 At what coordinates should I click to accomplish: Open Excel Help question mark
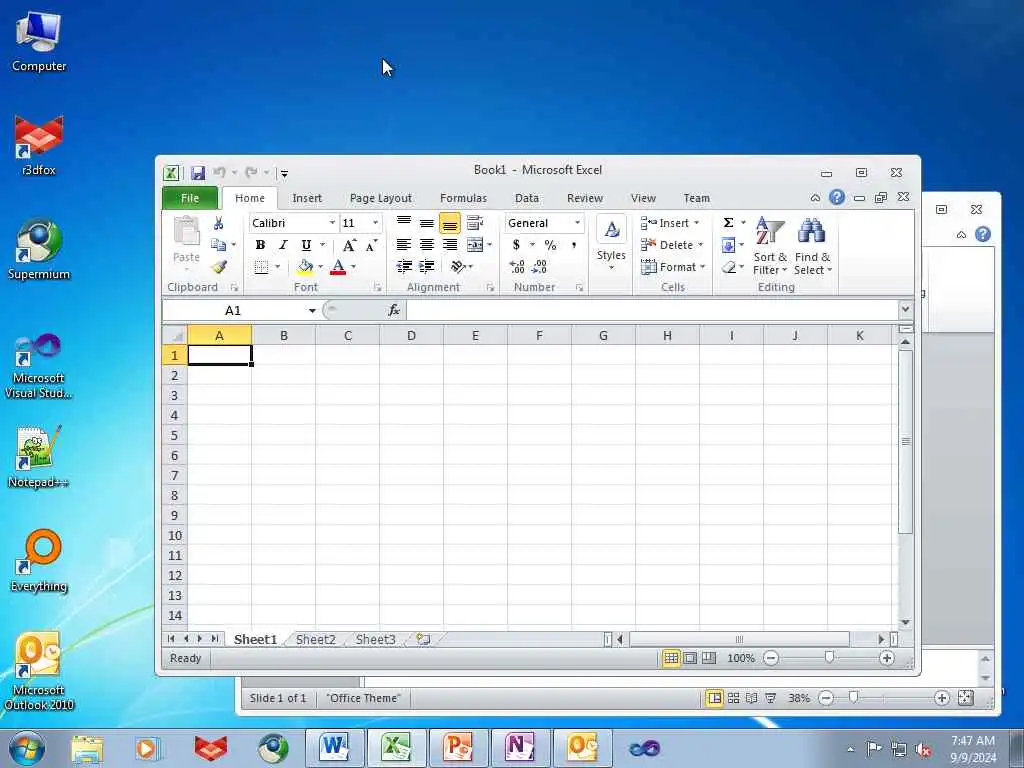(x=837, y=197)
